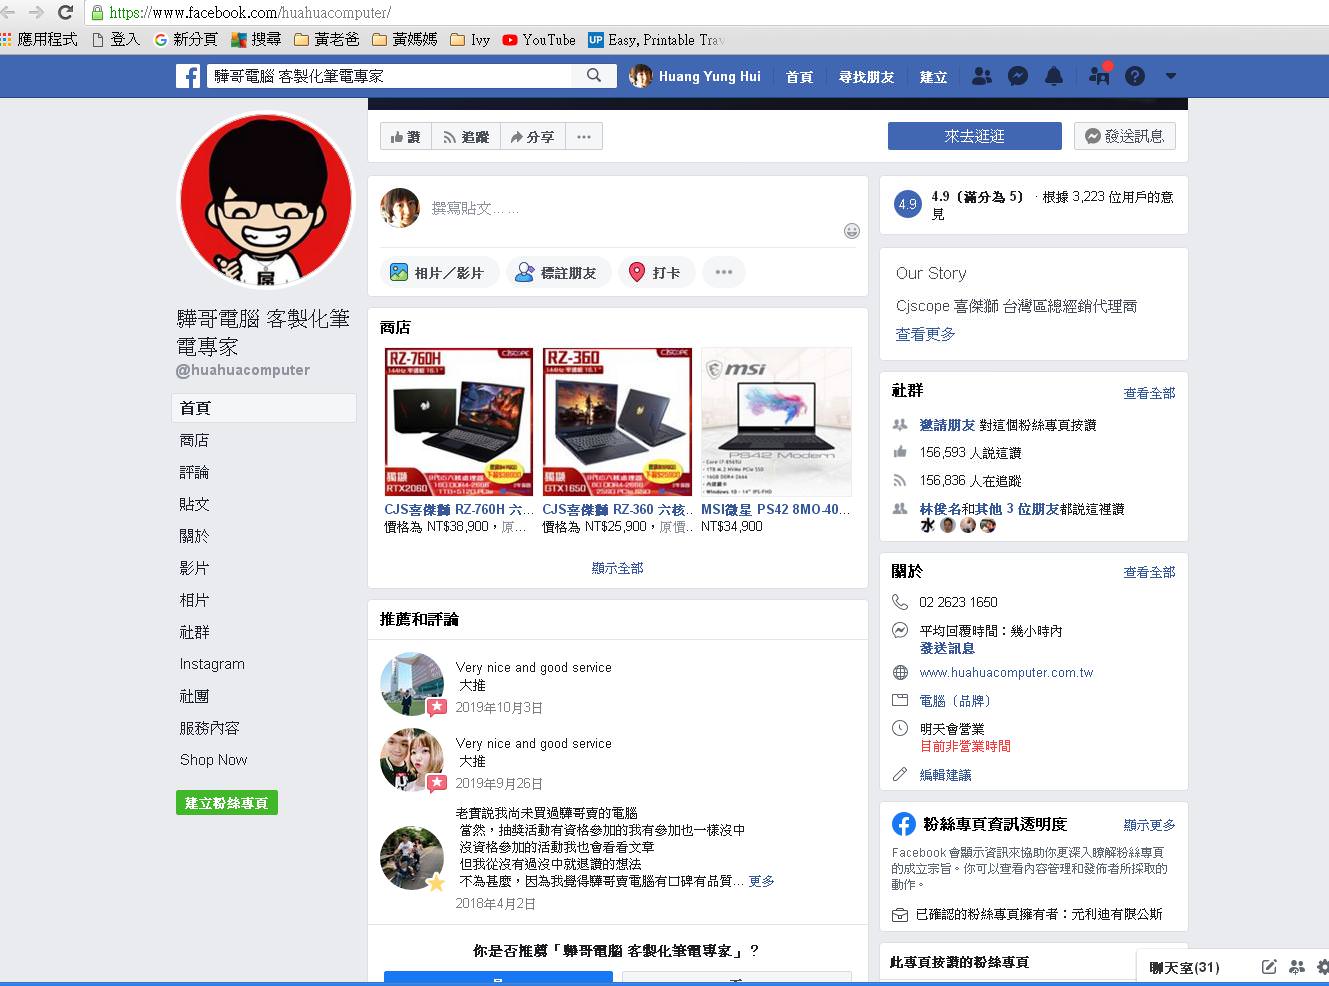Open the YouTube bookmark

pyautogui.click(x=539, y=40)
